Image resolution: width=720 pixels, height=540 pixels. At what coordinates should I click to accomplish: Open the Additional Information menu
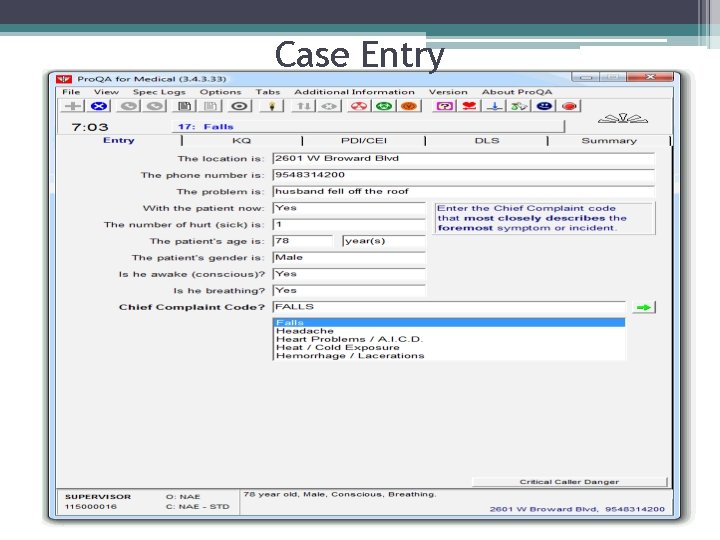[x=354, y=92]
